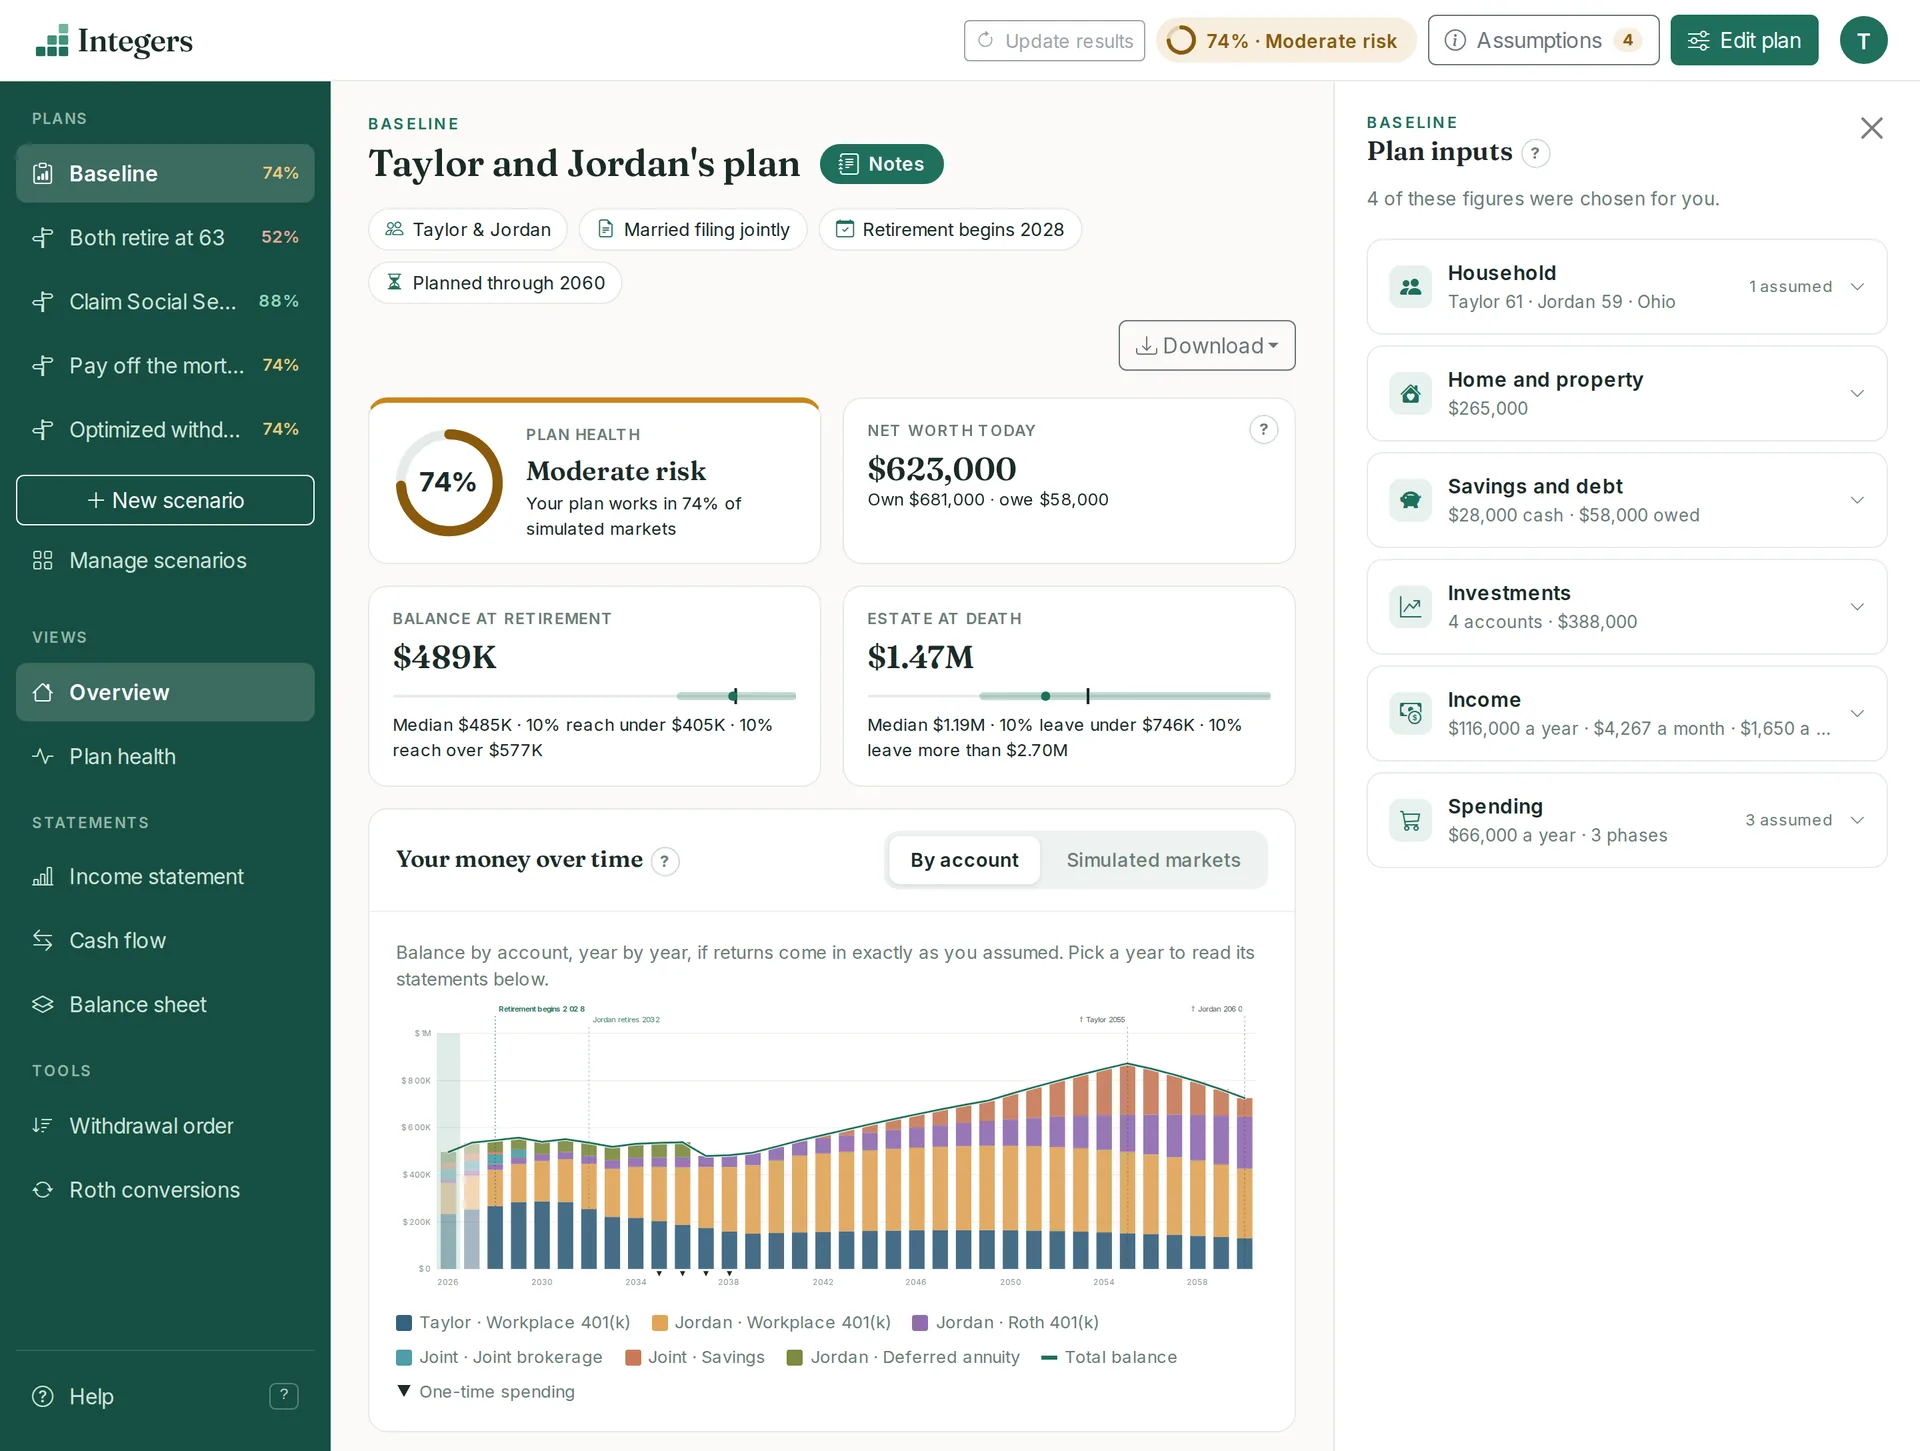Click the Cash flow arrows icon
This screenshot has height=1451, width=1920.
click(42, 940)
